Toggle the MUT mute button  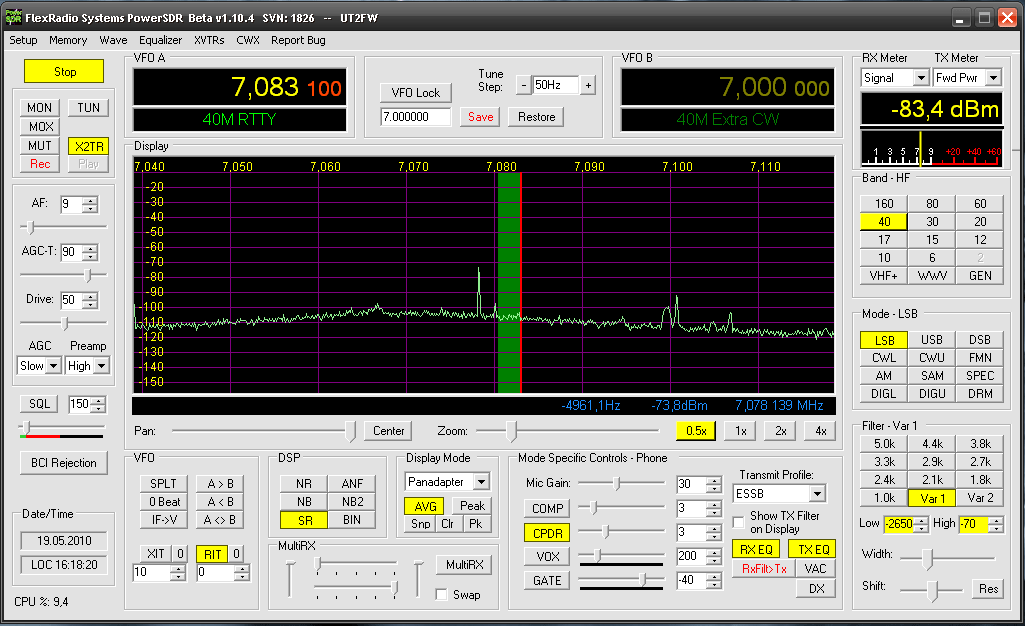pos(40,146)
